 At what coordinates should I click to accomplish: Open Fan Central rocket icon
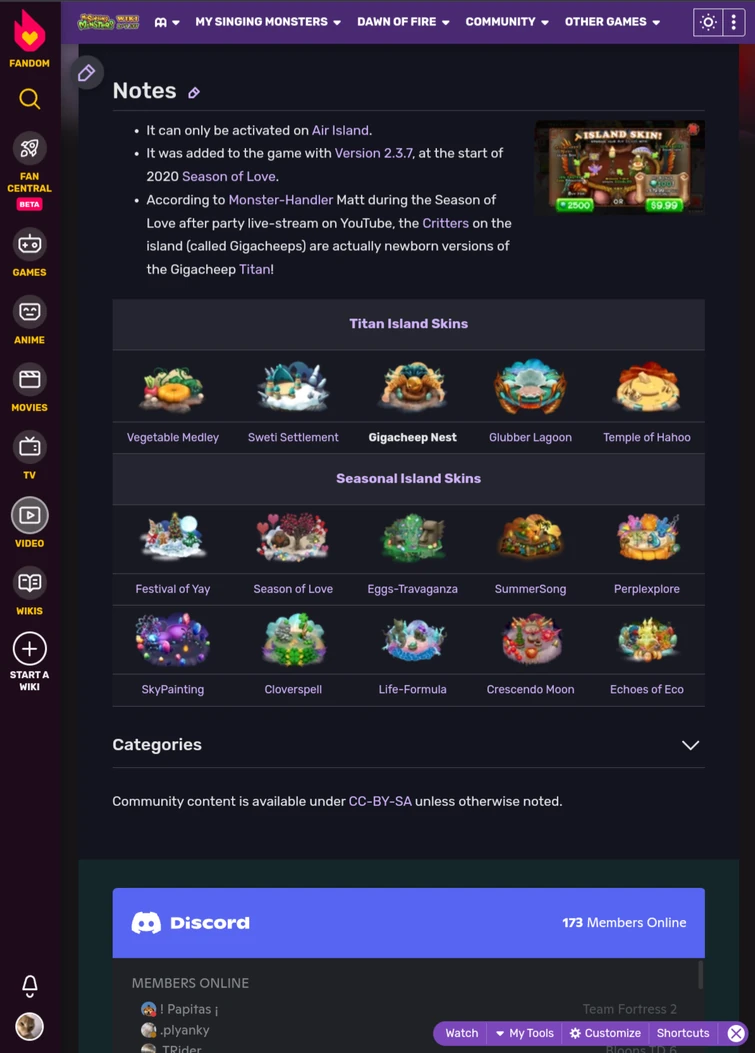[x=30, y=148]
